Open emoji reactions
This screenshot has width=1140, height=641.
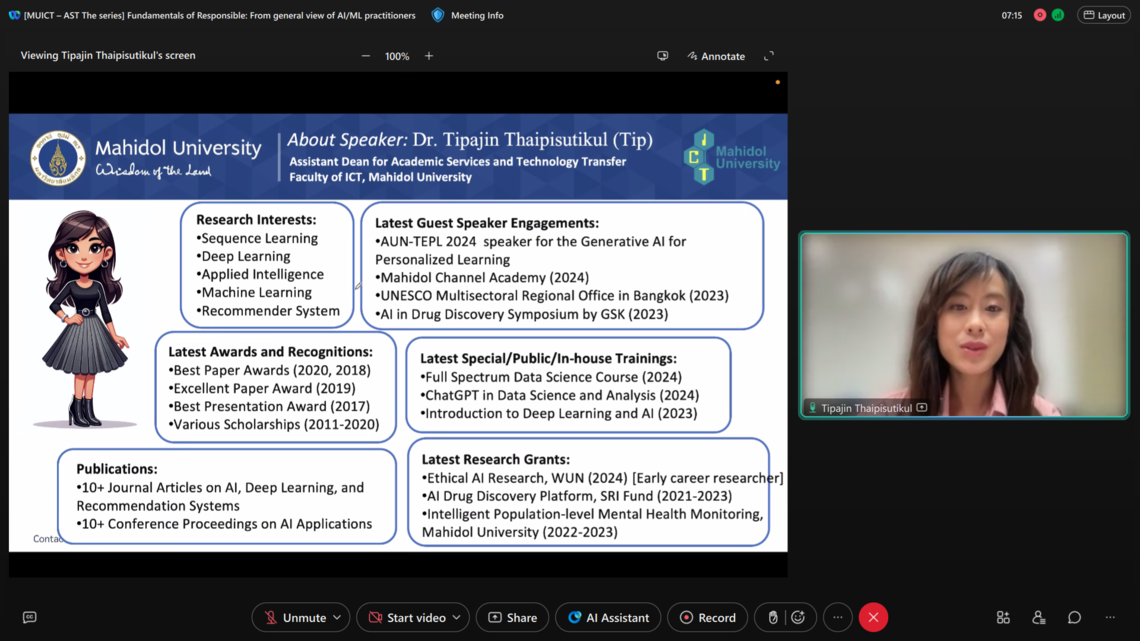[798, 617]
